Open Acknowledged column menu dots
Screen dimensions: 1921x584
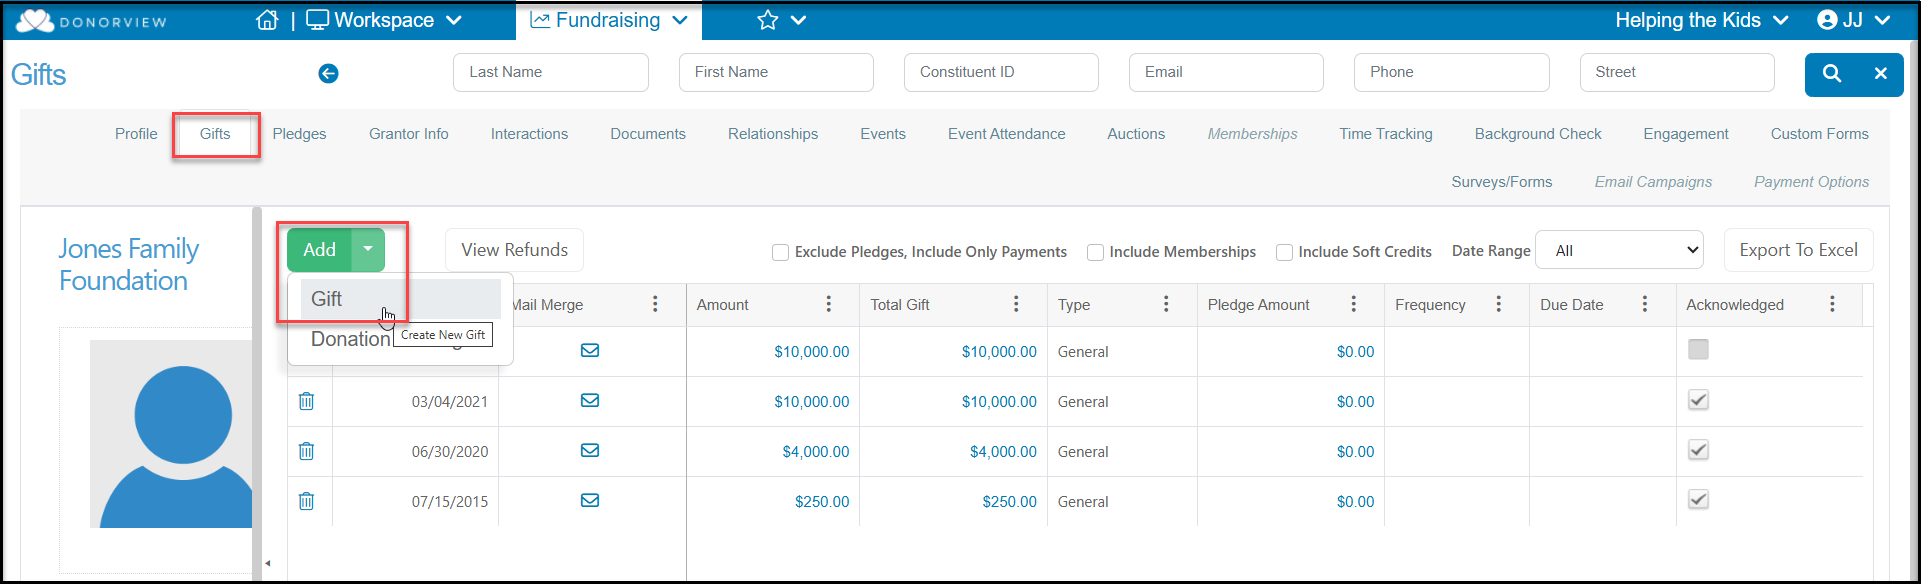coord(1832,304)
